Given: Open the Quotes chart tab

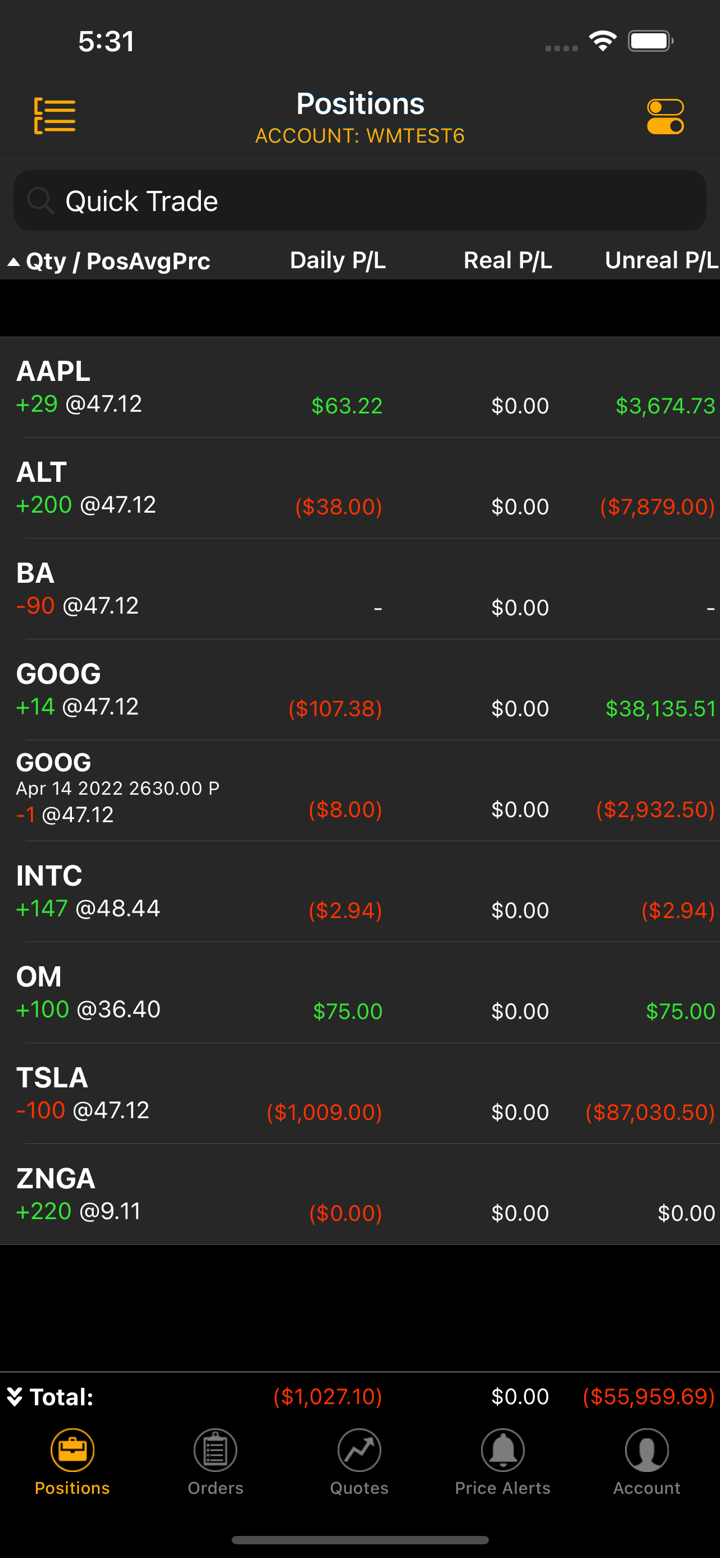Looking at the screenshot, I should pos(359,1462).
